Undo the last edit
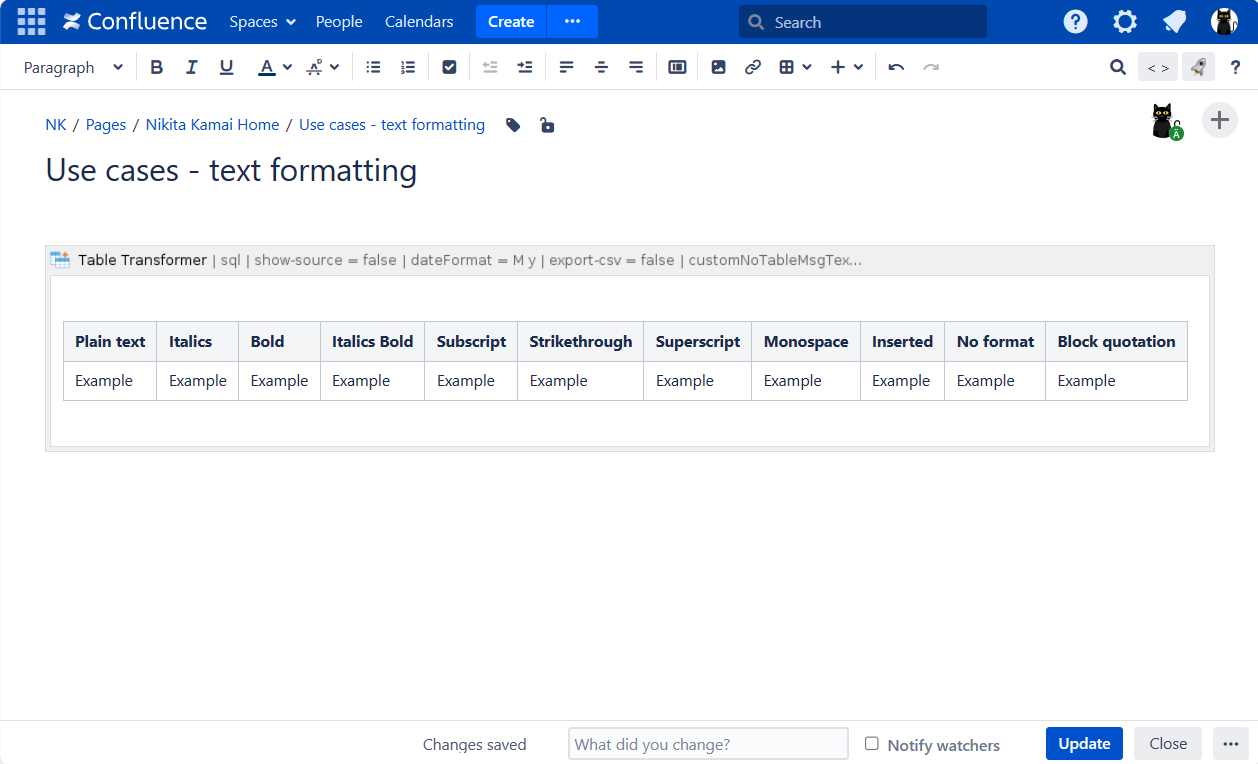This screenshot has width=1258, height=764. (x=896, y=67)
